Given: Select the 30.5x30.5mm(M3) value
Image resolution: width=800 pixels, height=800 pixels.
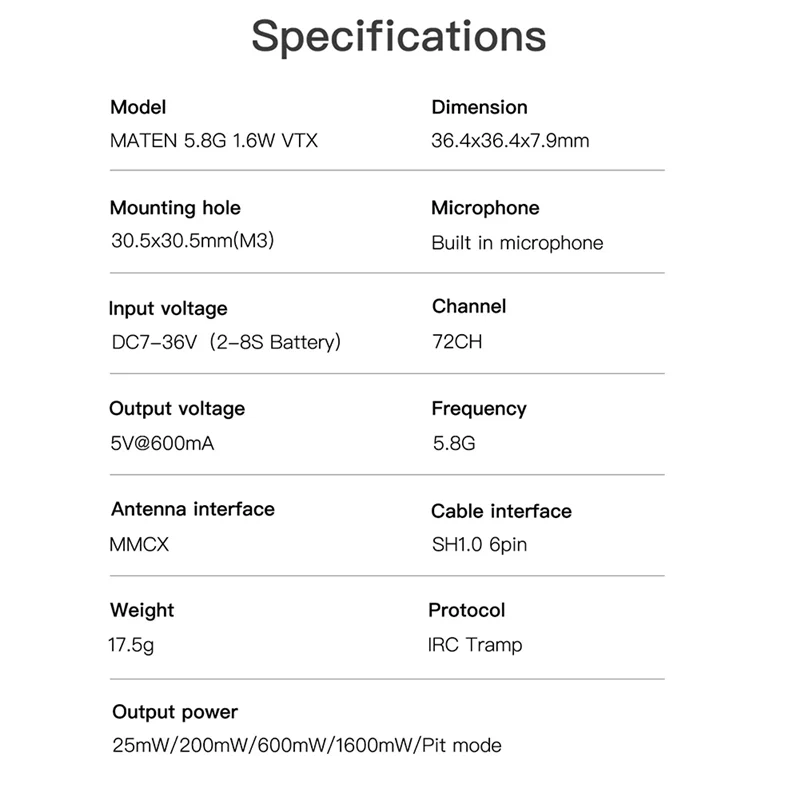Looking at the screenshot, I should point(193,240).
